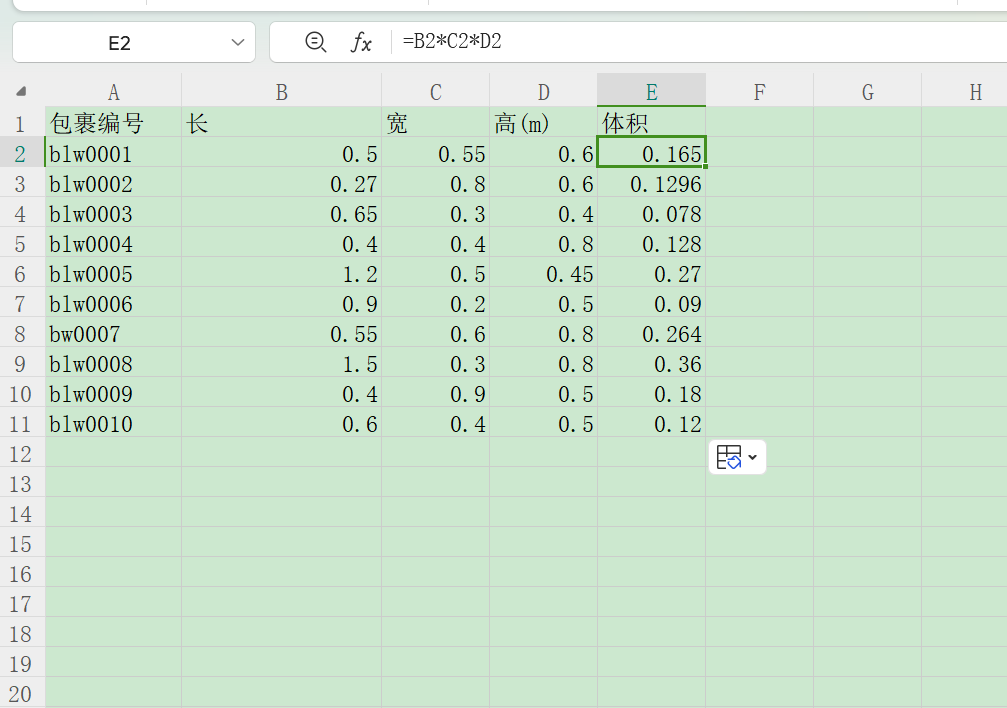
Task: Click the 长 header cell
Action: [x=281, y=122]
